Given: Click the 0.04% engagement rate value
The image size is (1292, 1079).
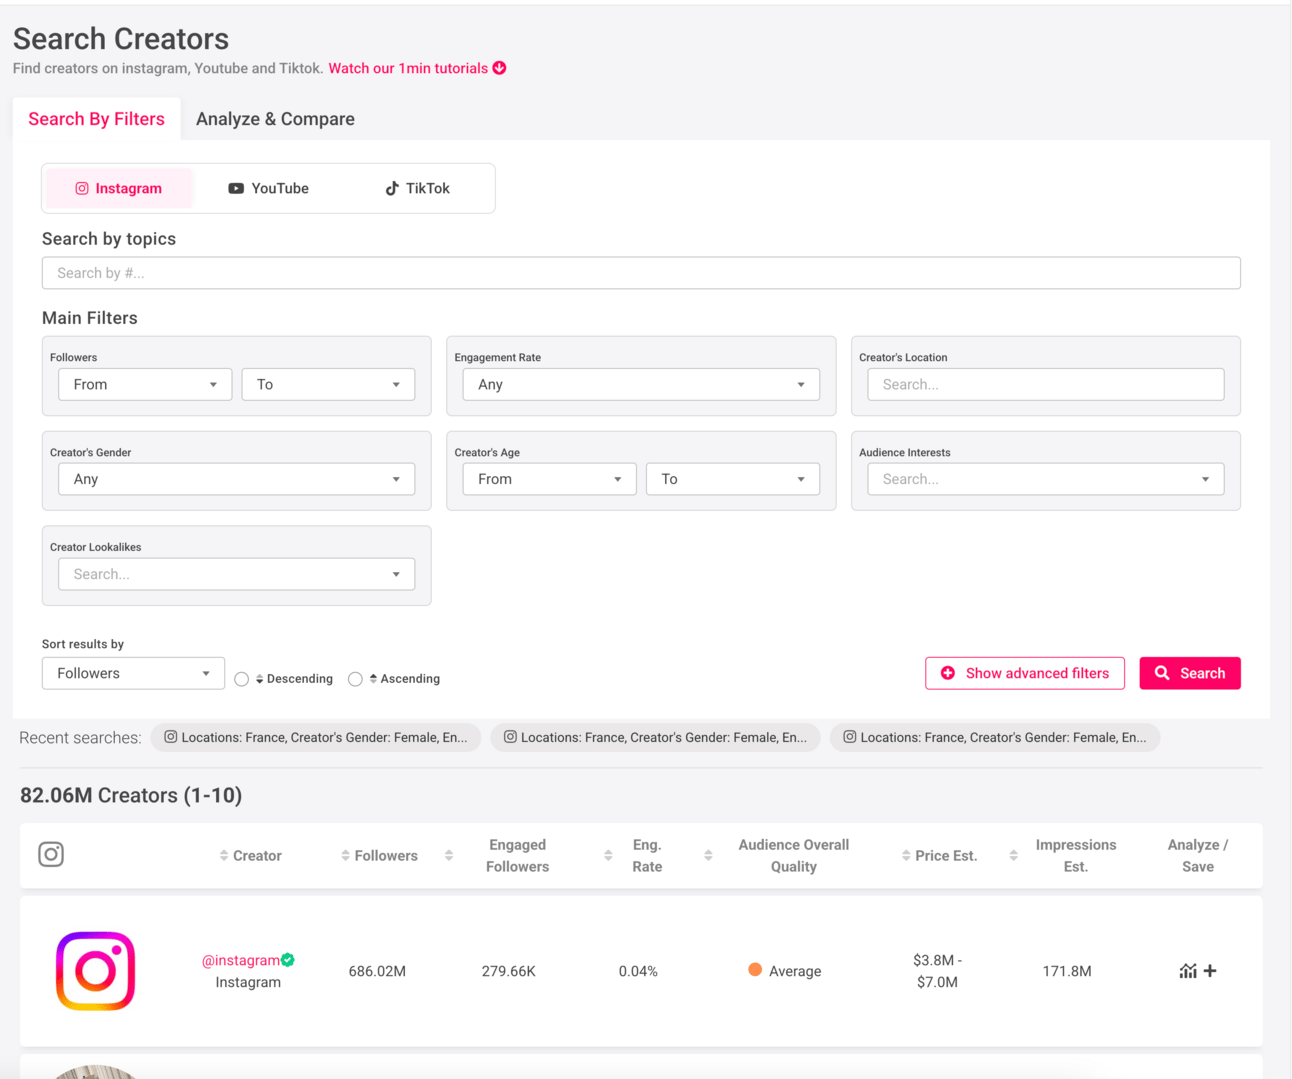Looking at the screenshot, I should click(638, 971).
